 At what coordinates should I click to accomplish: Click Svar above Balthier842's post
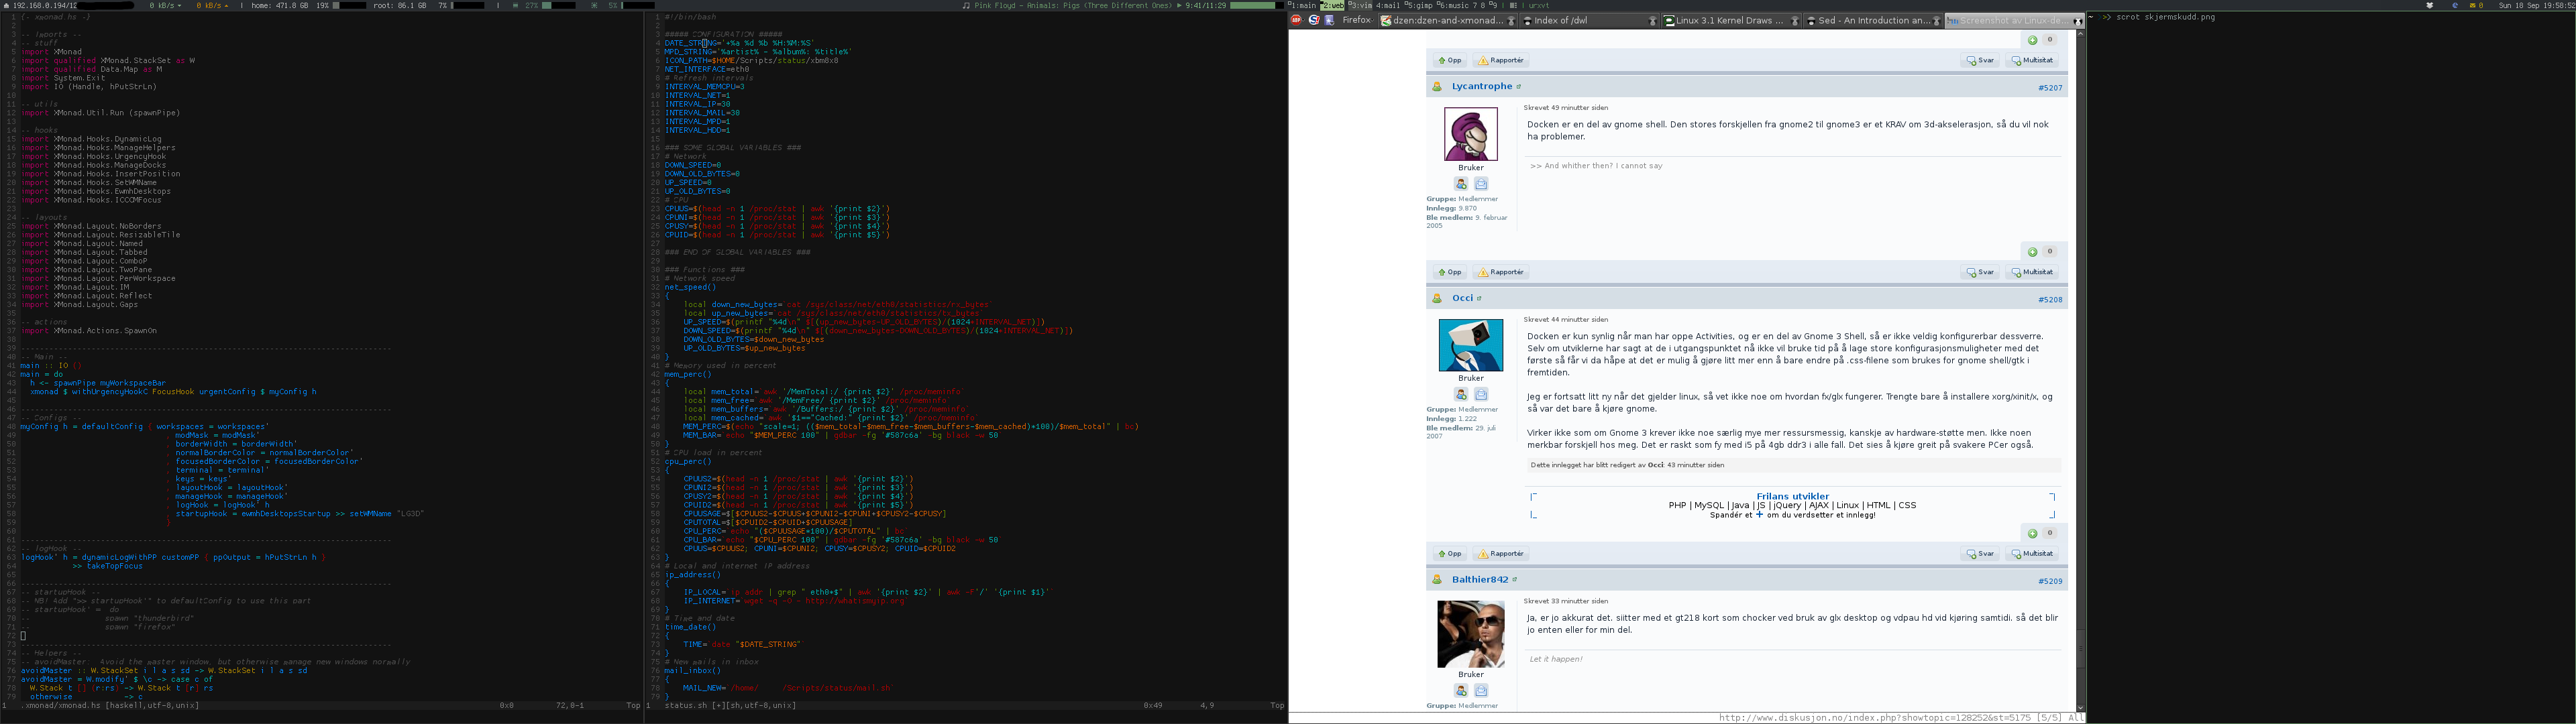pyautogui.click(x=1980, y=554)
